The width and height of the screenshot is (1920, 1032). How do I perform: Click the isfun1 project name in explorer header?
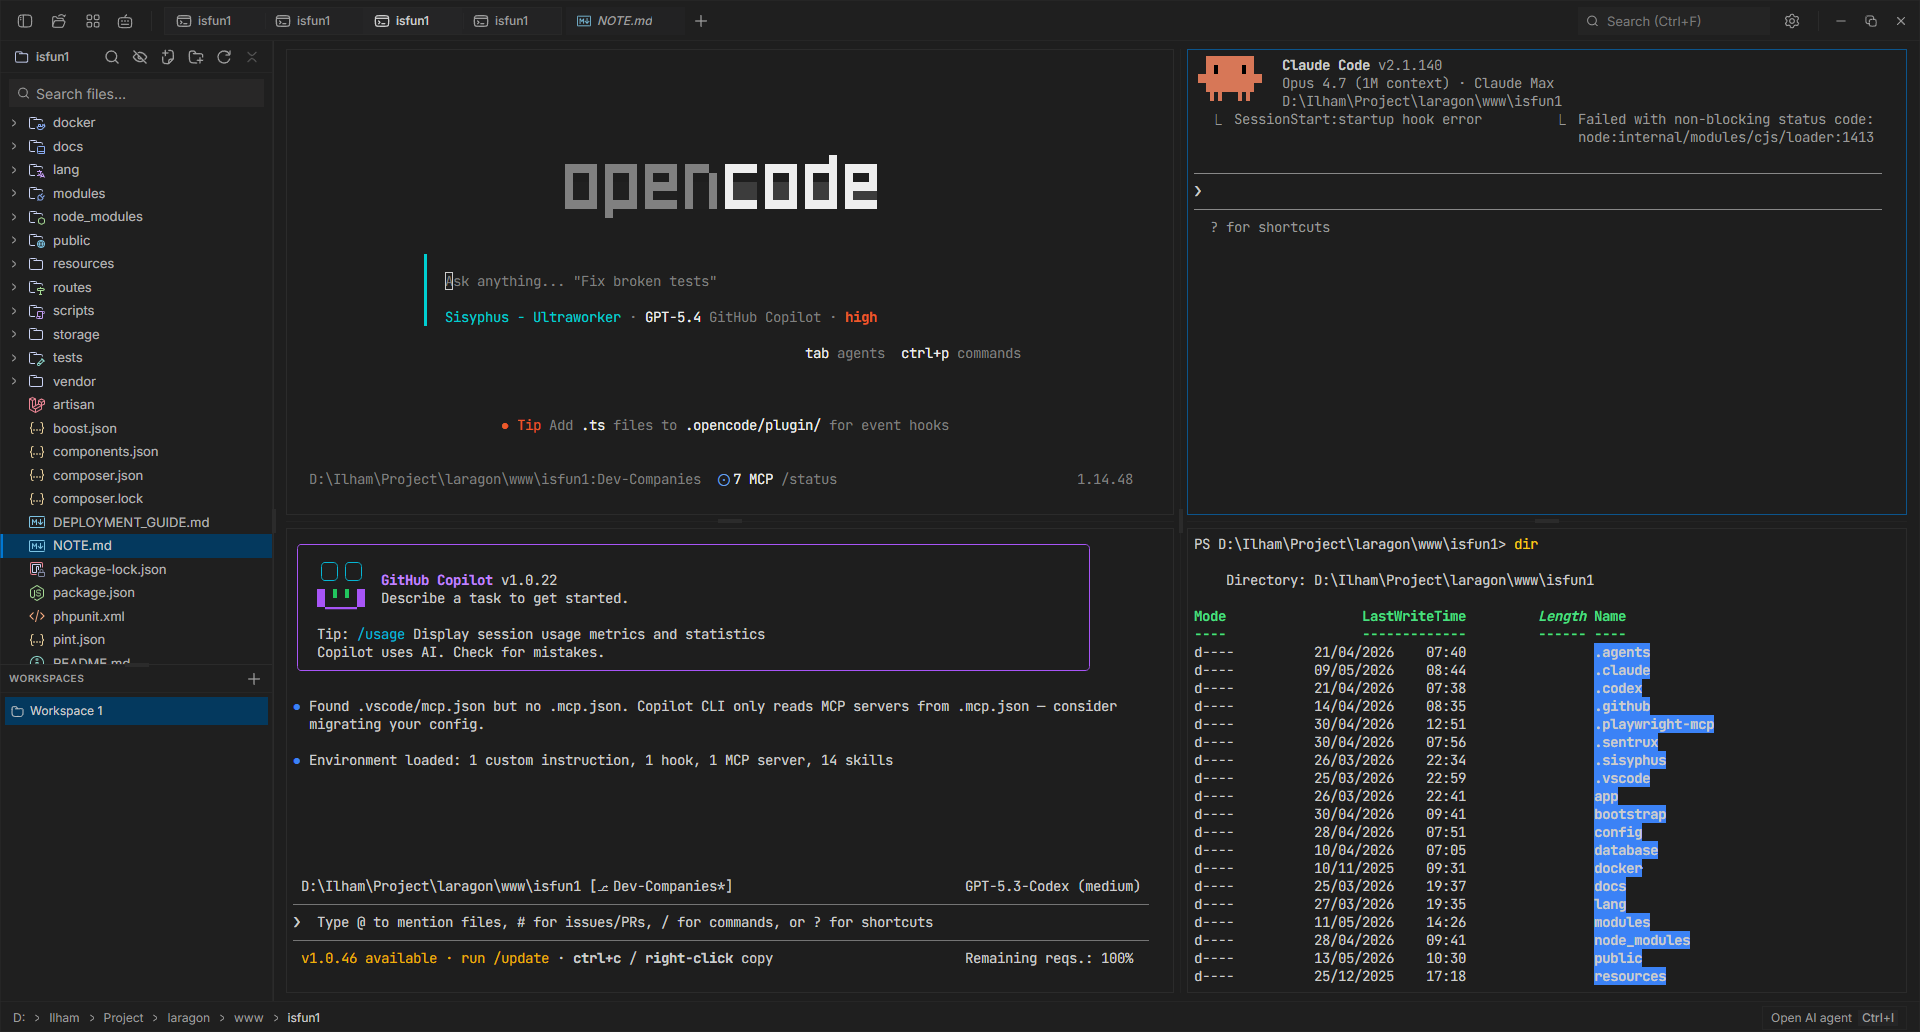53,57
